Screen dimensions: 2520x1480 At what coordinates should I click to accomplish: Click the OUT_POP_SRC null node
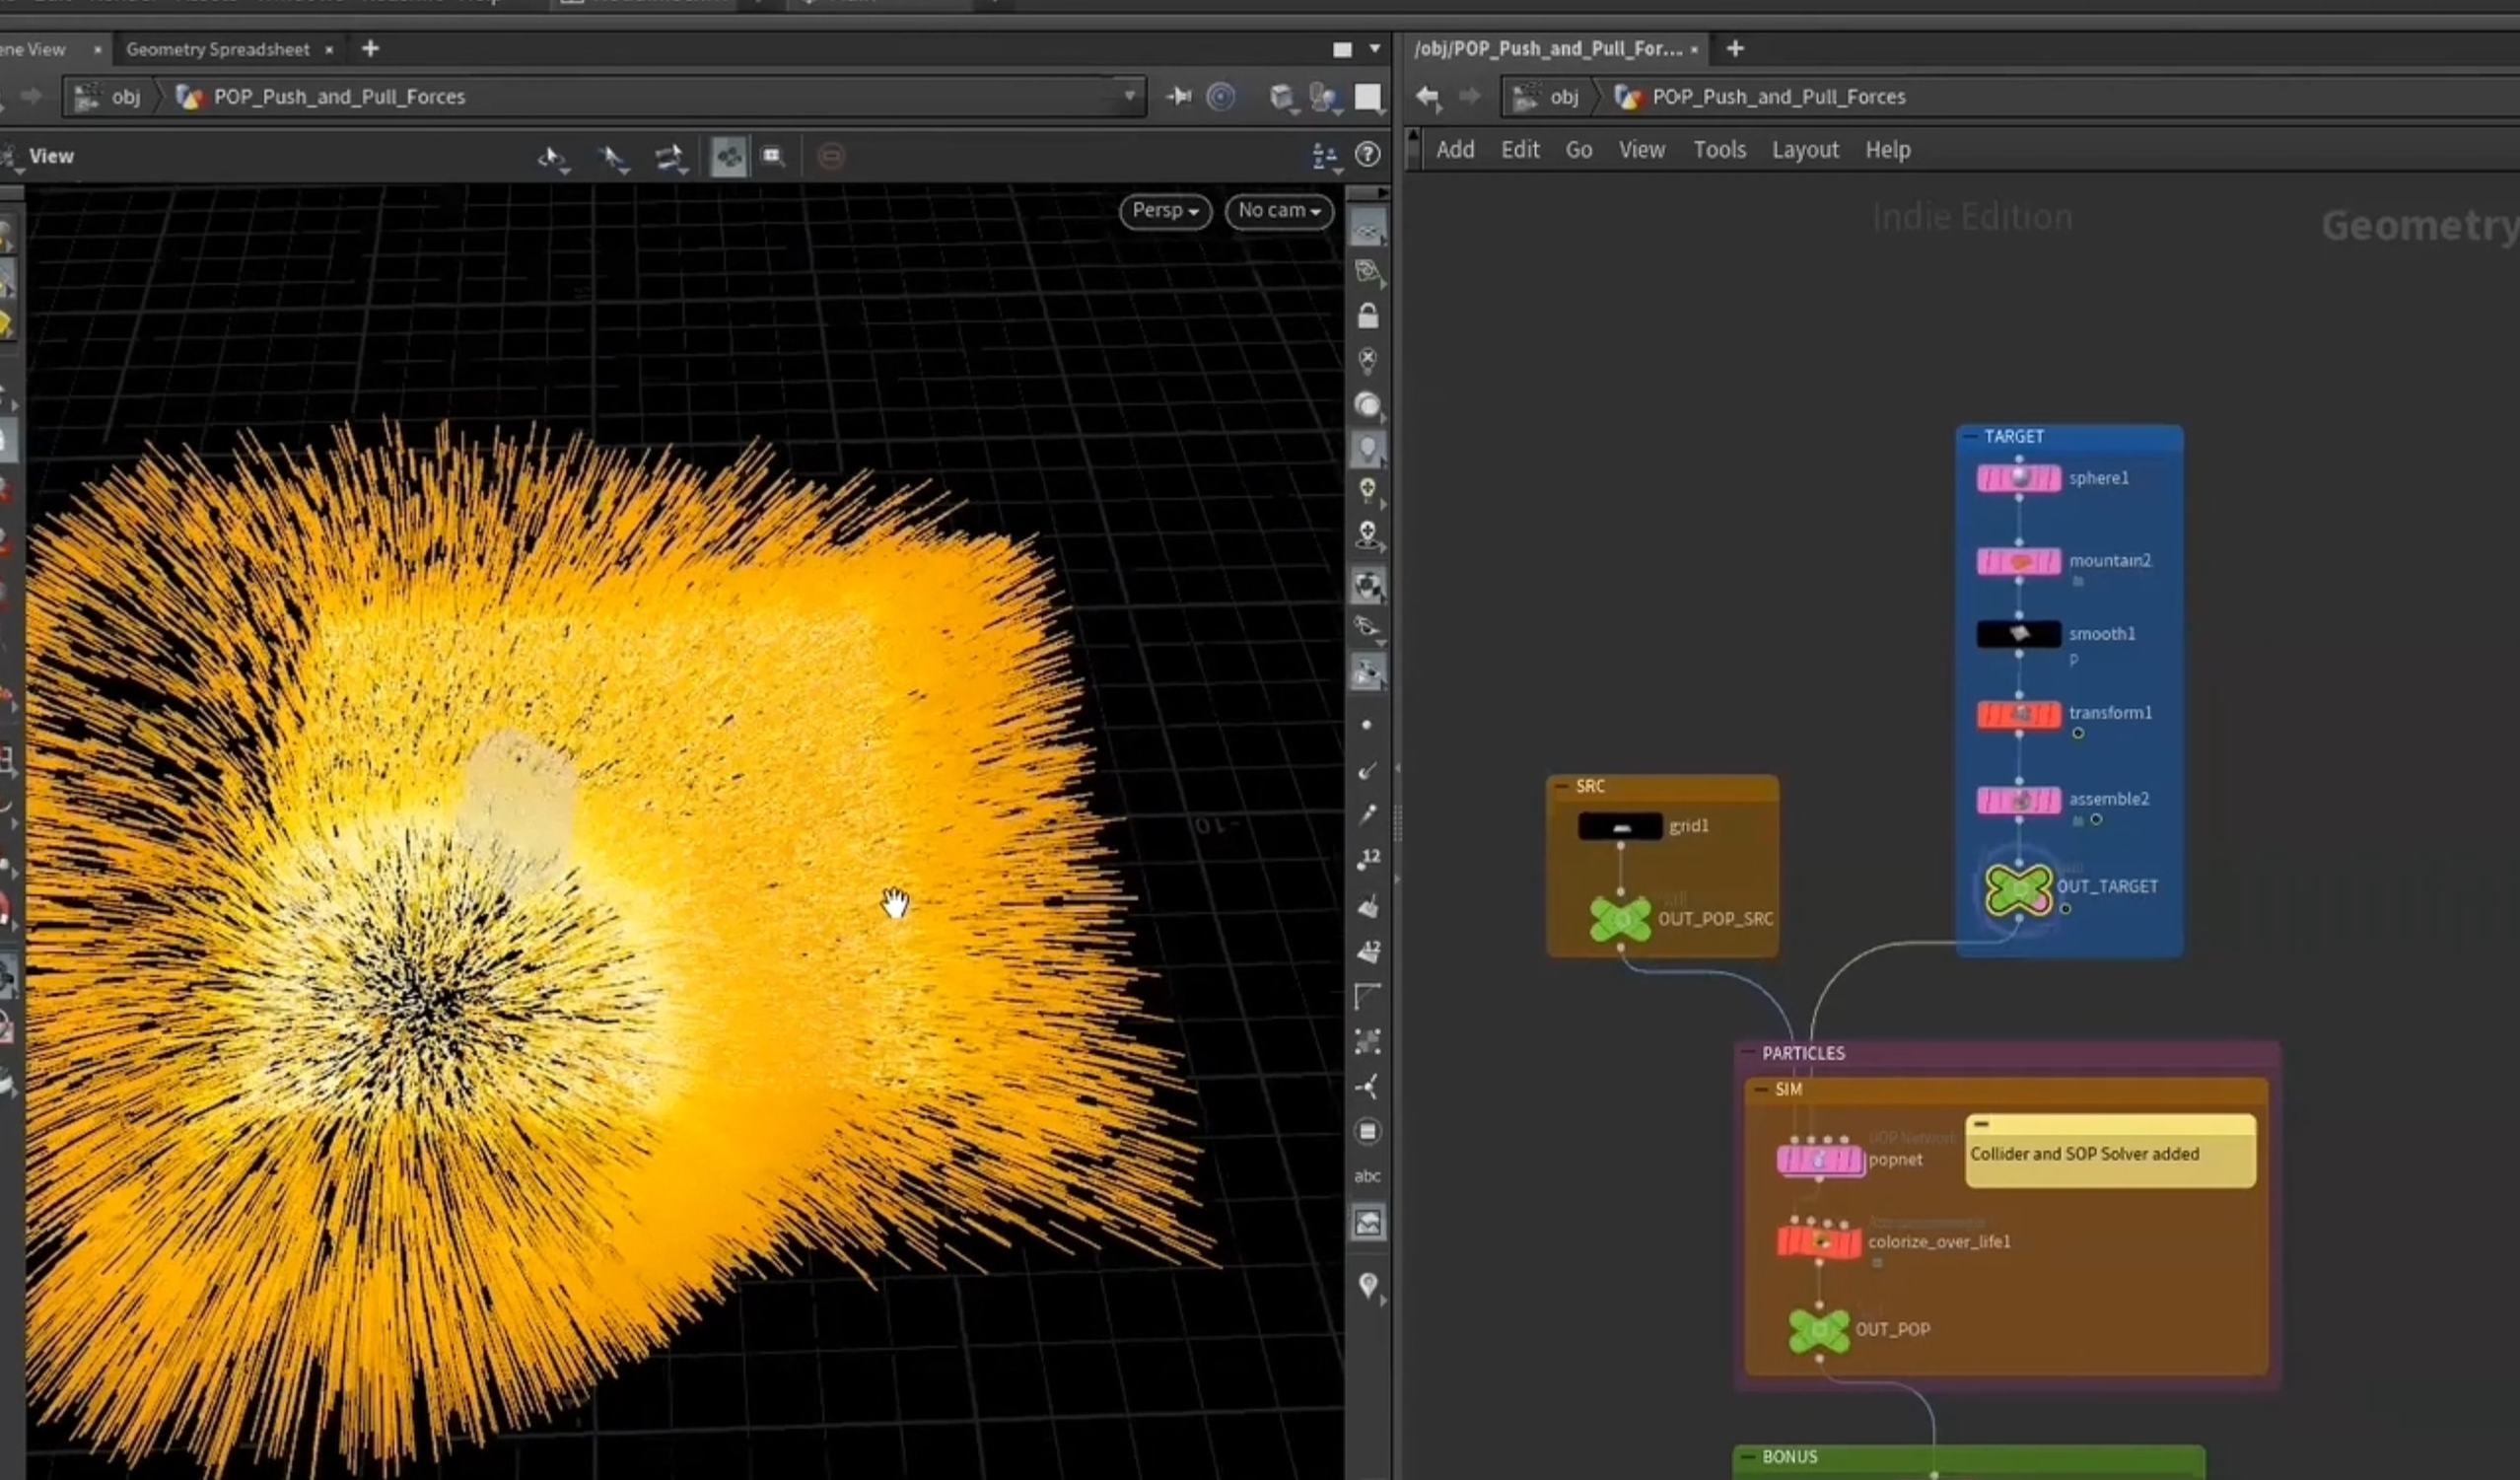tap(1620, 919)
